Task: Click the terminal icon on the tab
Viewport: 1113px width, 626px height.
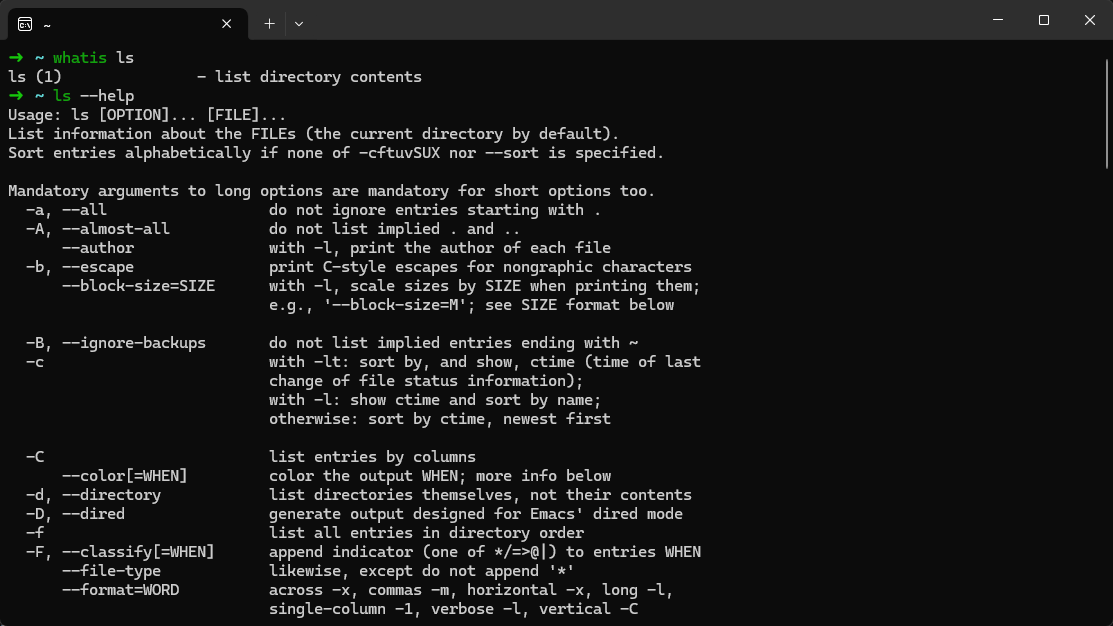Action: click(x=25, y=23)
